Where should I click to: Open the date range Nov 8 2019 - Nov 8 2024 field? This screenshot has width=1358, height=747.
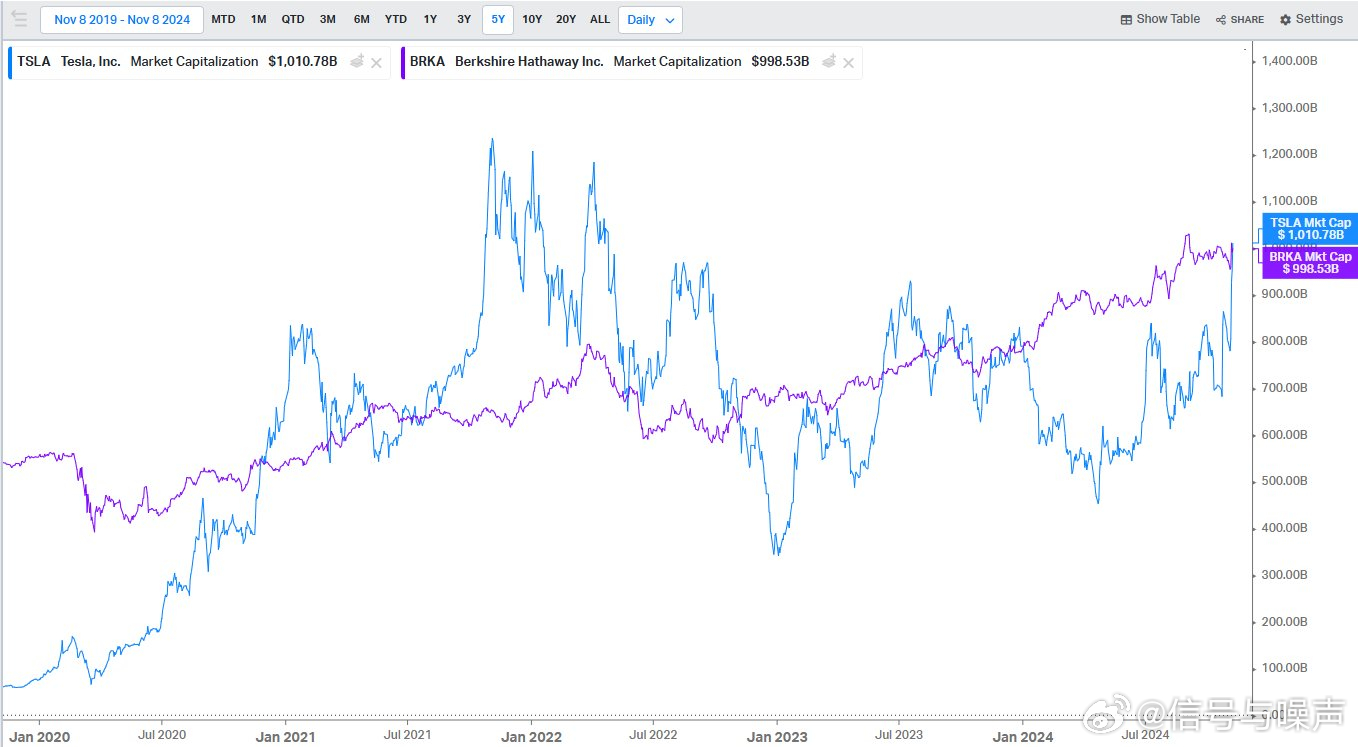(122, 20)
